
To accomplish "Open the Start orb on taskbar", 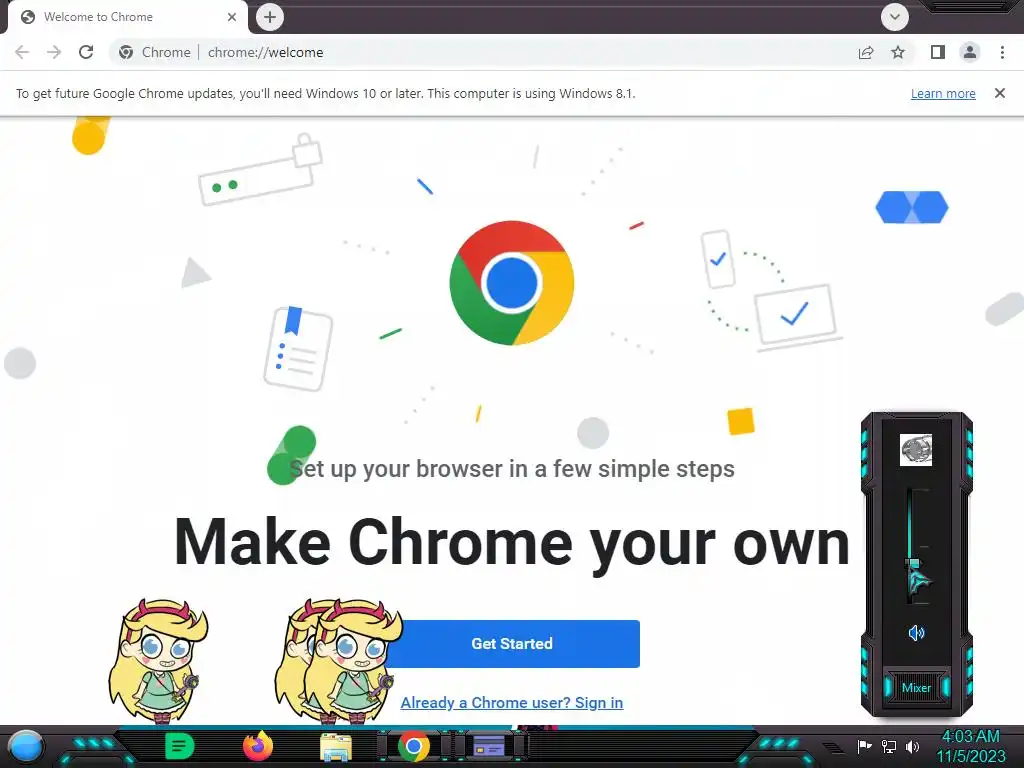I will [25, 746].
